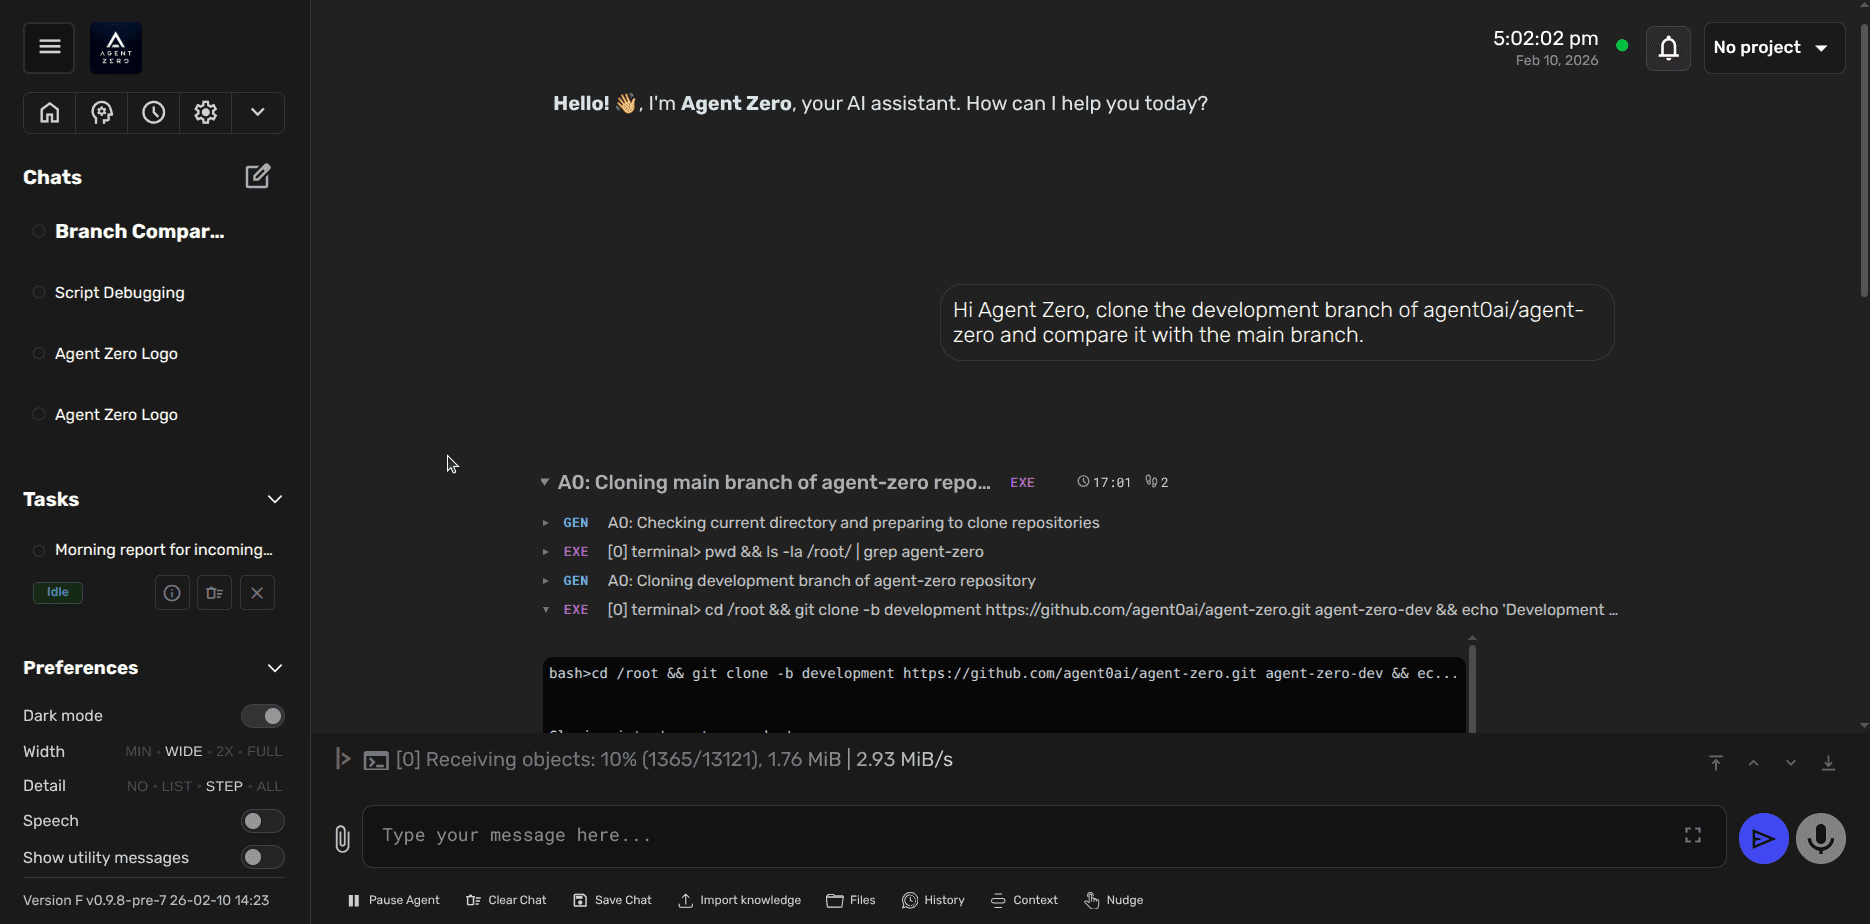Save Chat

(612, 900)
